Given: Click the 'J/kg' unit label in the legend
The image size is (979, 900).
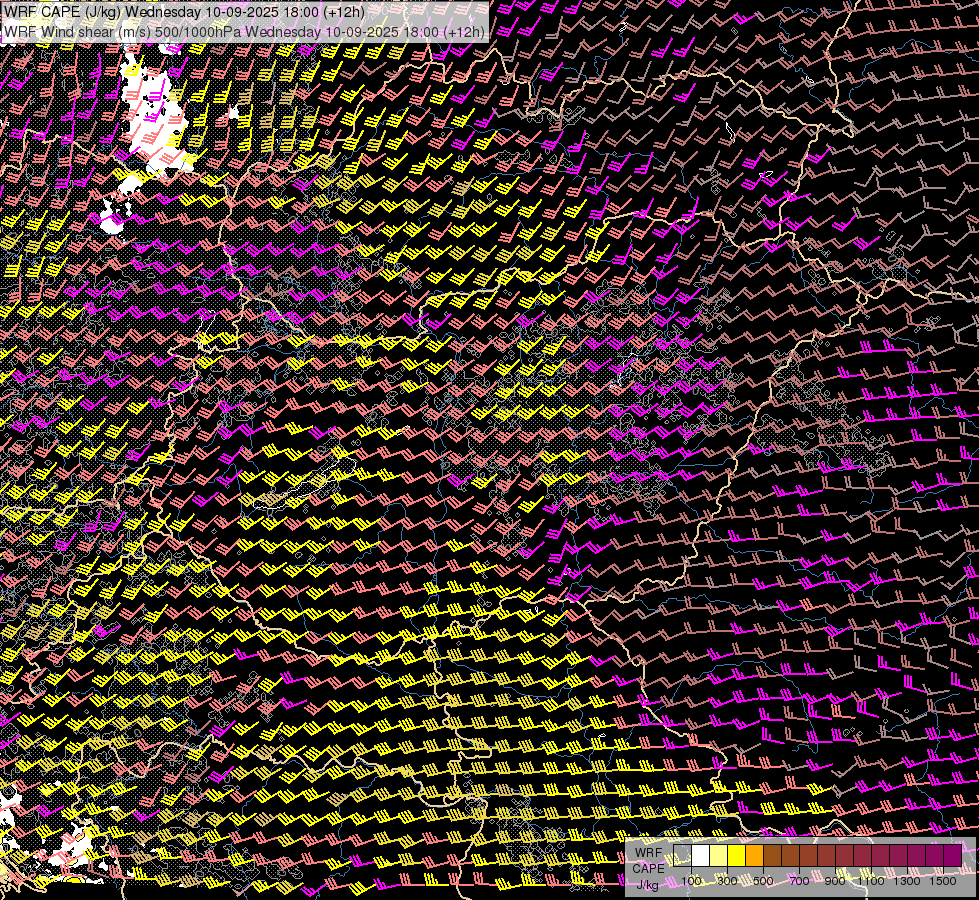Looking at the screenshot, I should coord(647,885).
